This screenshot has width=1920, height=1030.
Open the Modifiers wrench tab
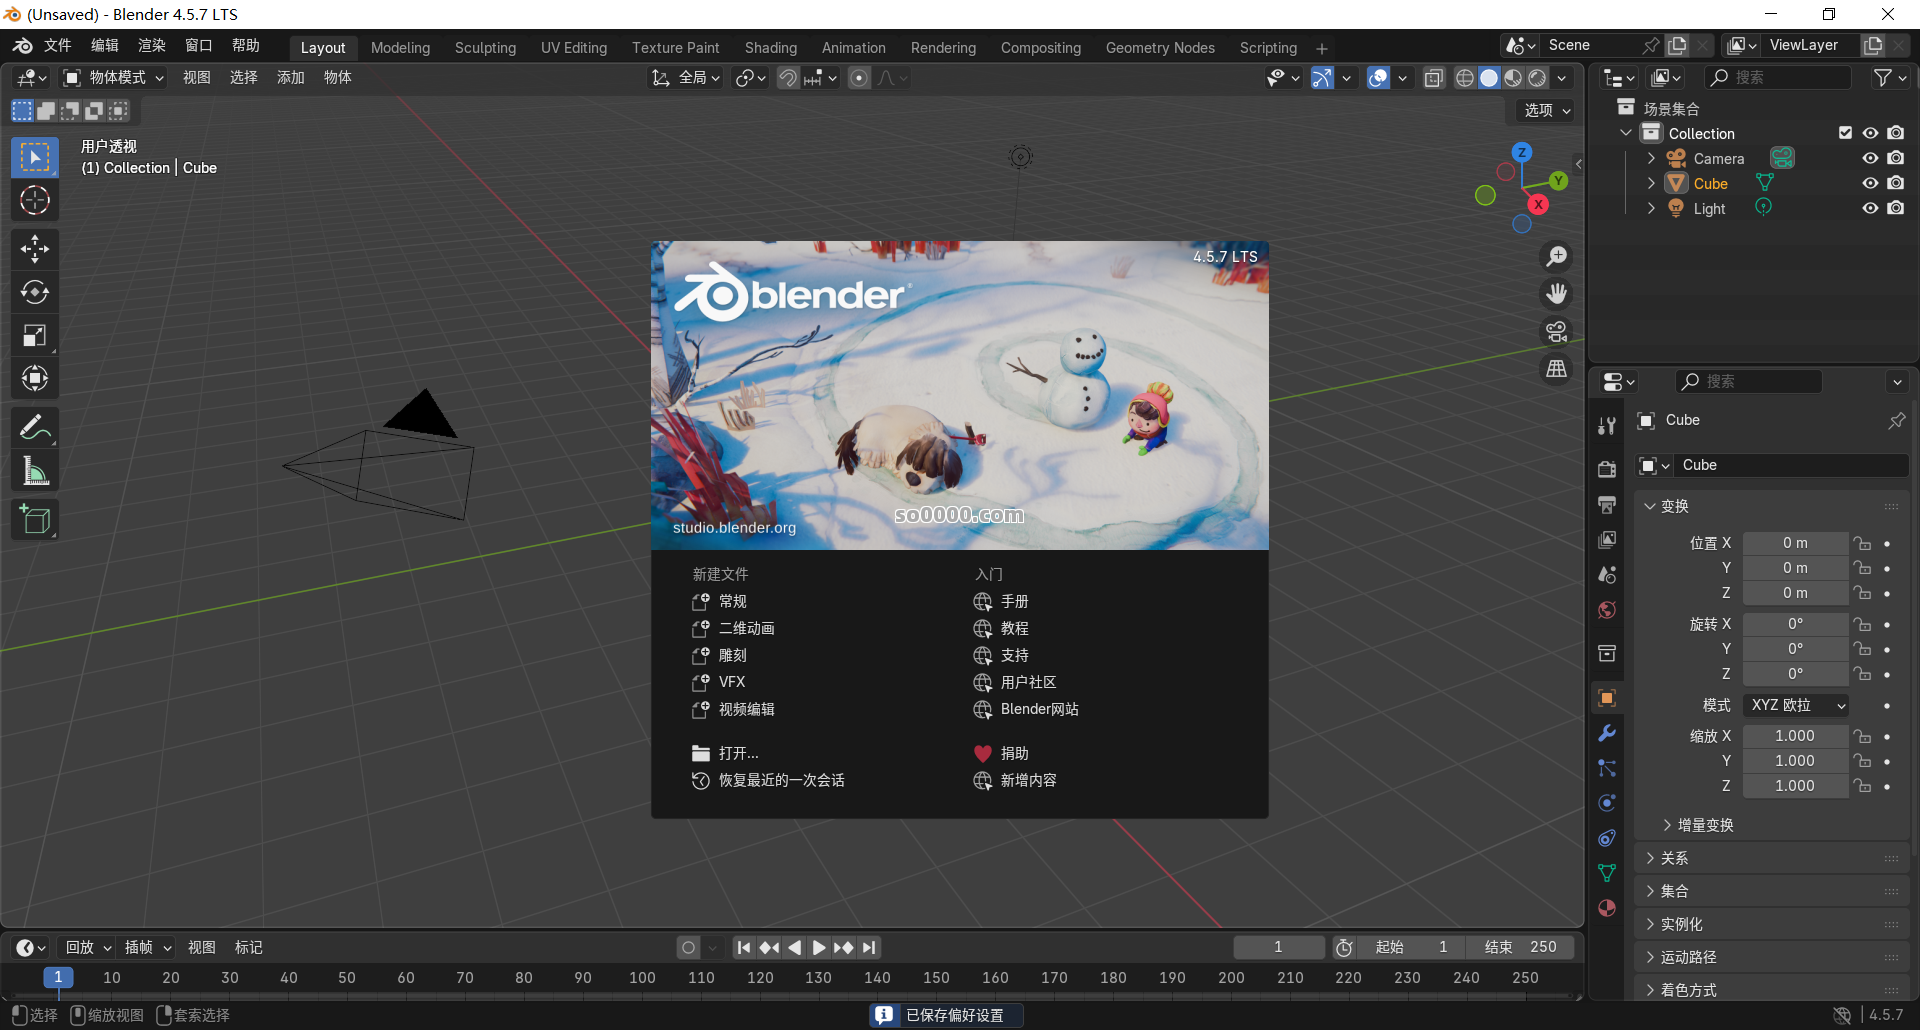(1607, 733)
